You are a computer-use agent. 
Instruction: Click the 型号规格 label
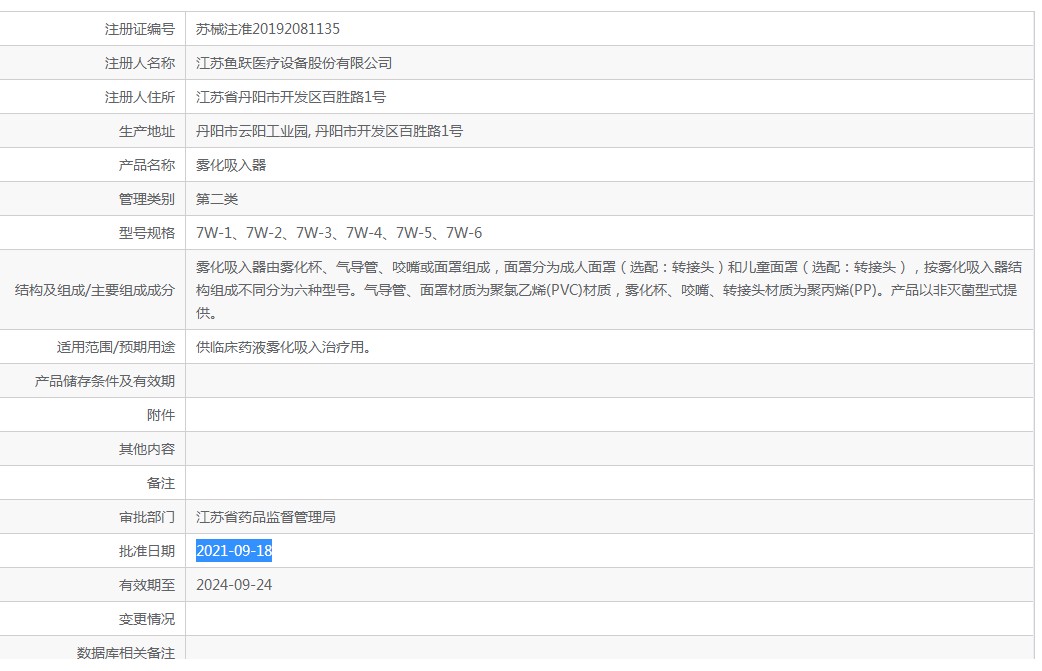pos(147,233)
